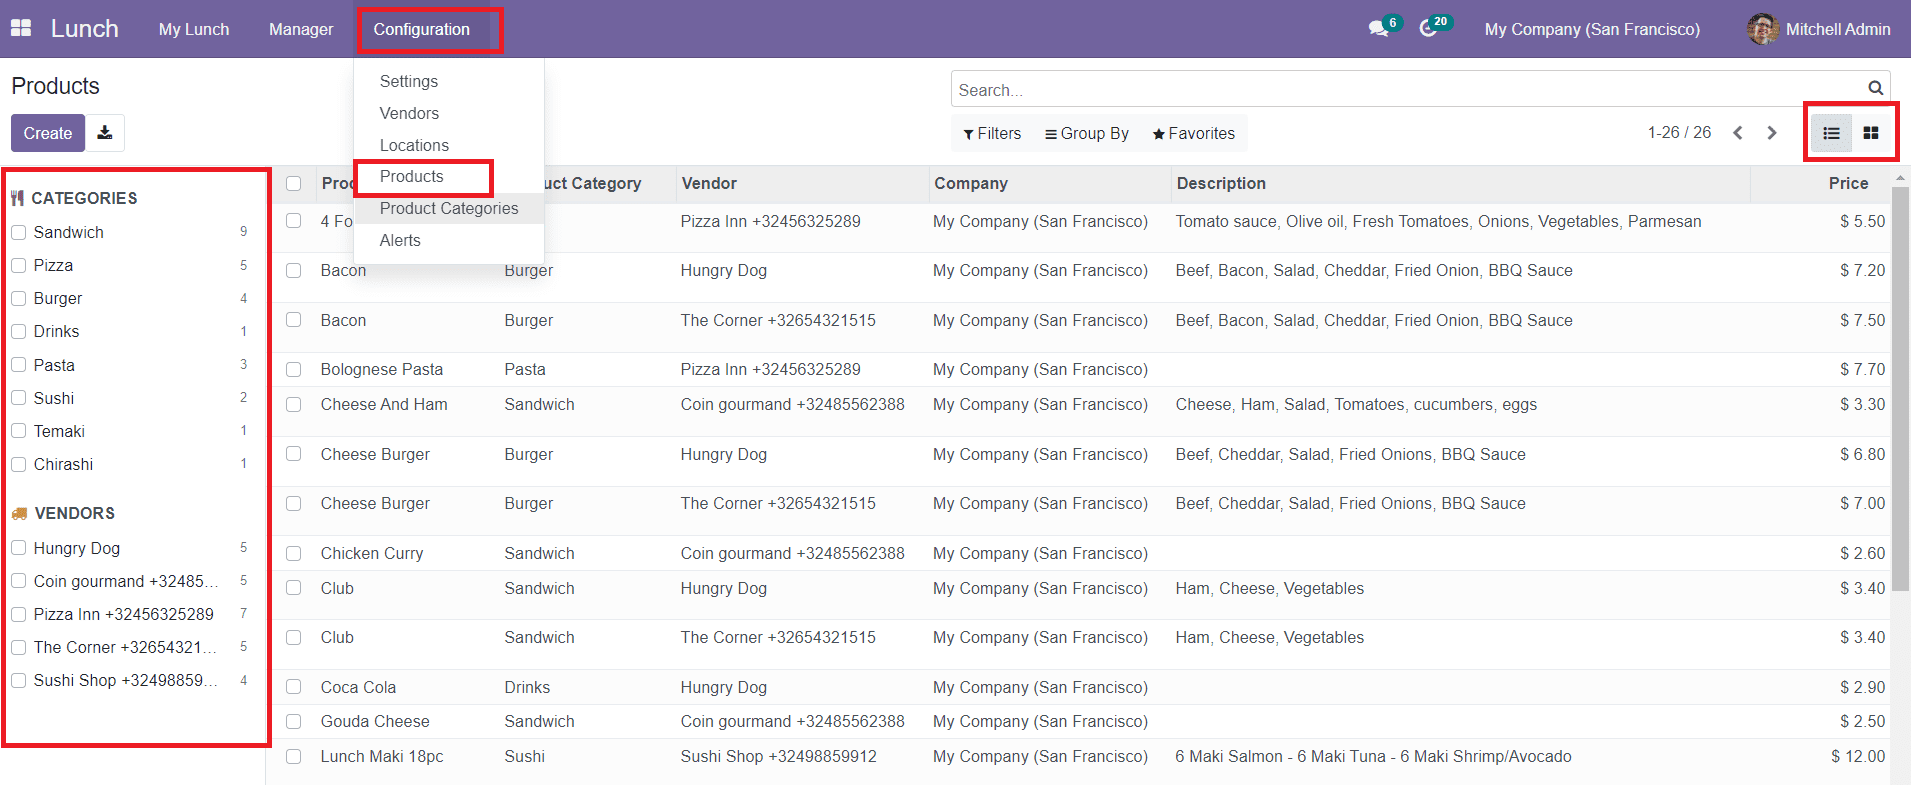Click the download import records icon

[105, 133]
